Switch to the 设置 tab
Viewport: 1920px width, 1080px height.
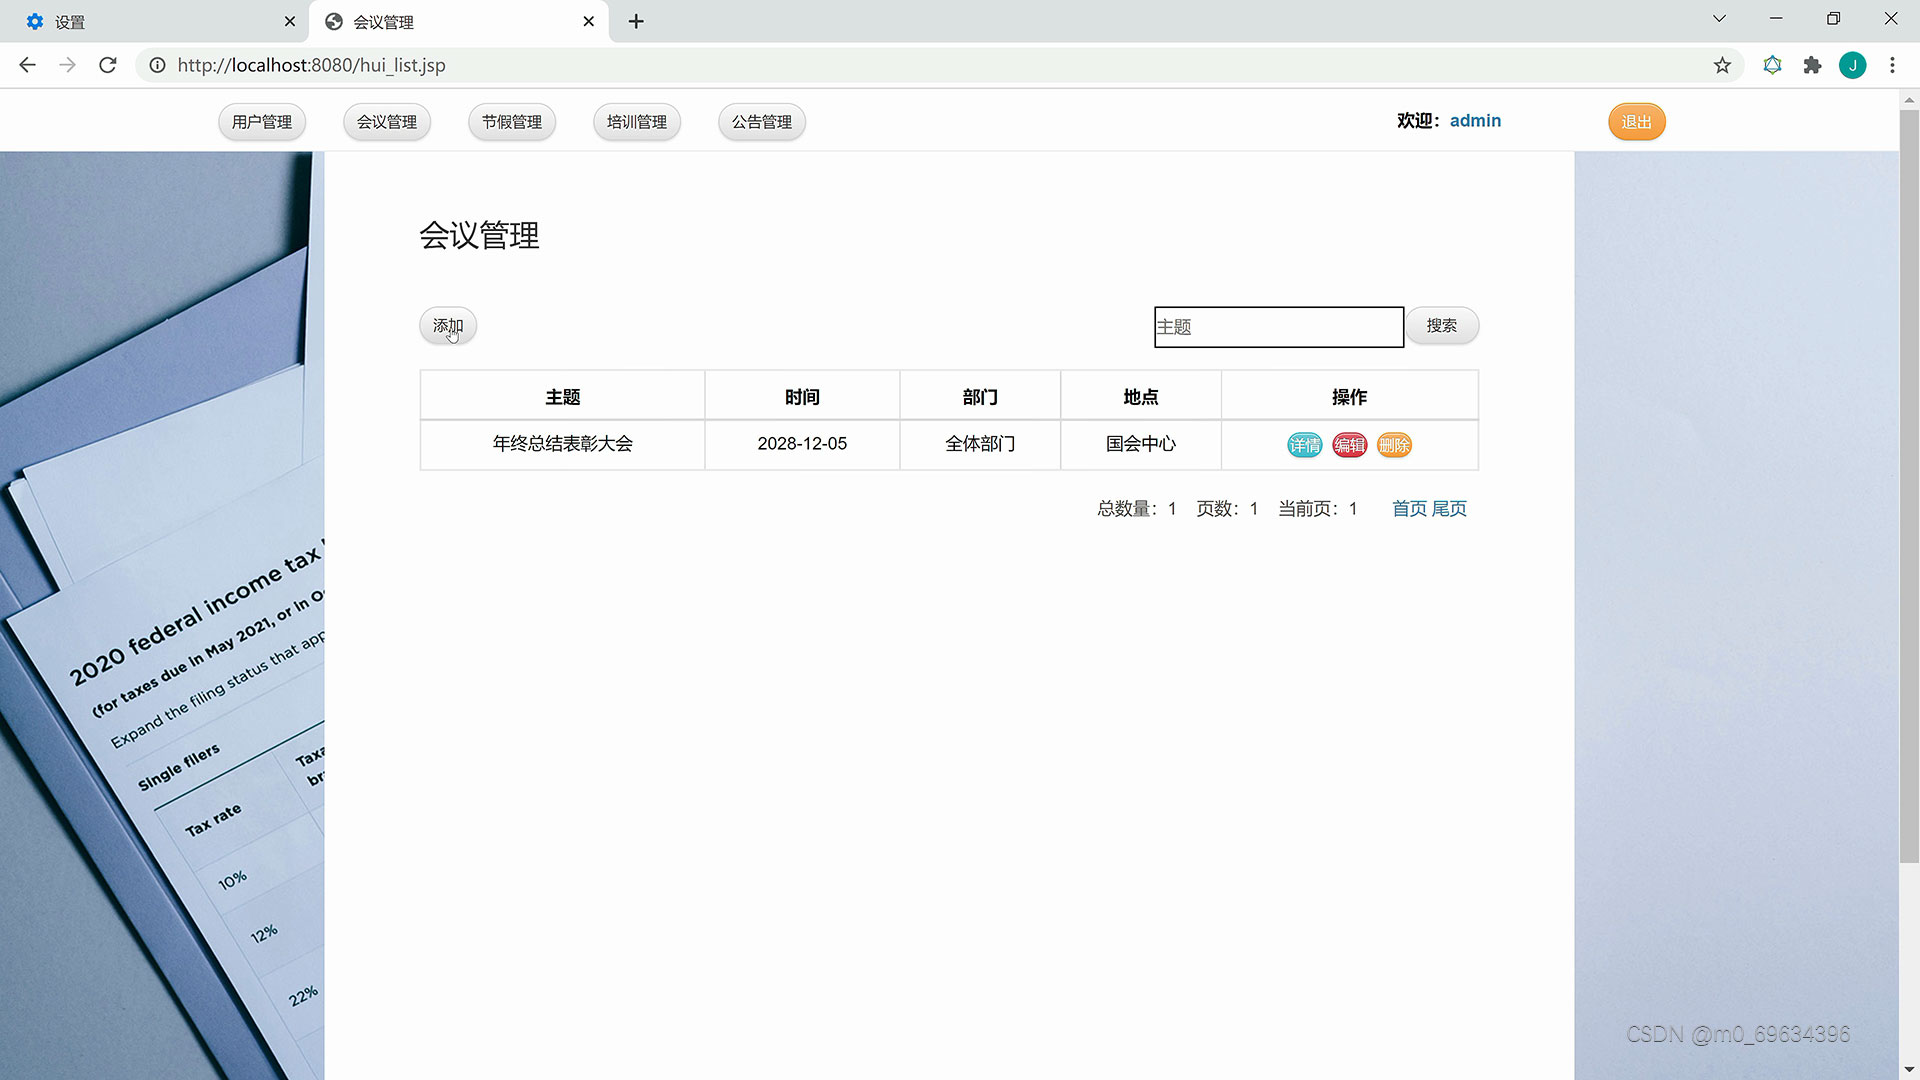tap(150, 21)
